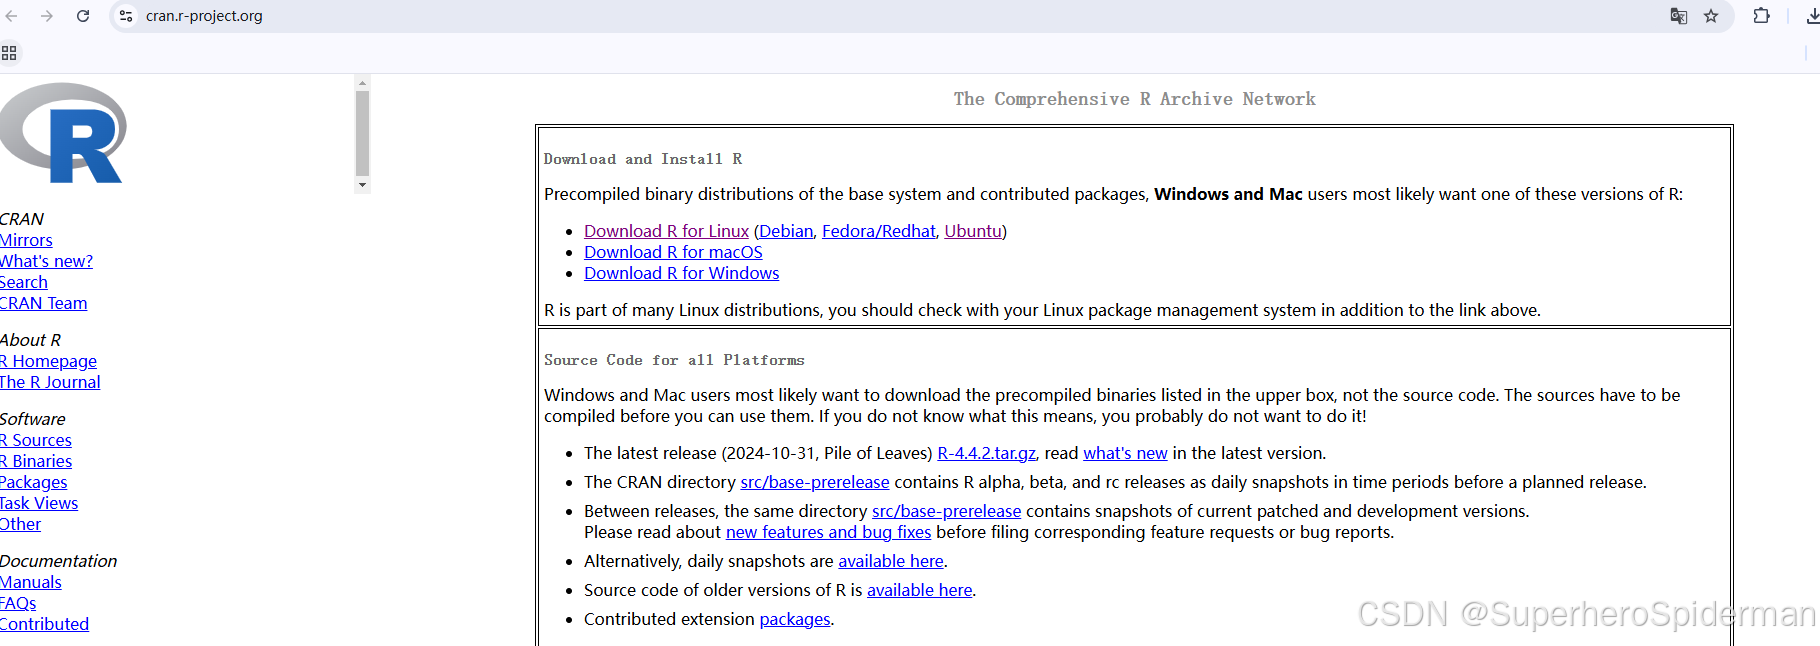Open the Manuals link
Viewport: 1820px width, 646px height.
coord(31,582)
